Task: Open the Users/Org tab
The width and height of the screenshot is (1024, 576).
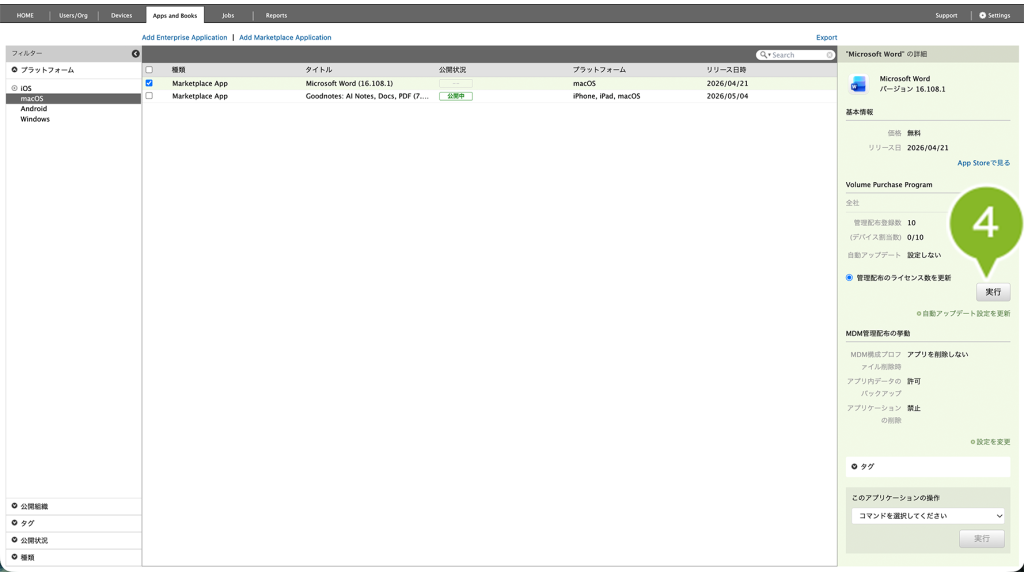Action: pyautogui.click(x=73, y=15)
